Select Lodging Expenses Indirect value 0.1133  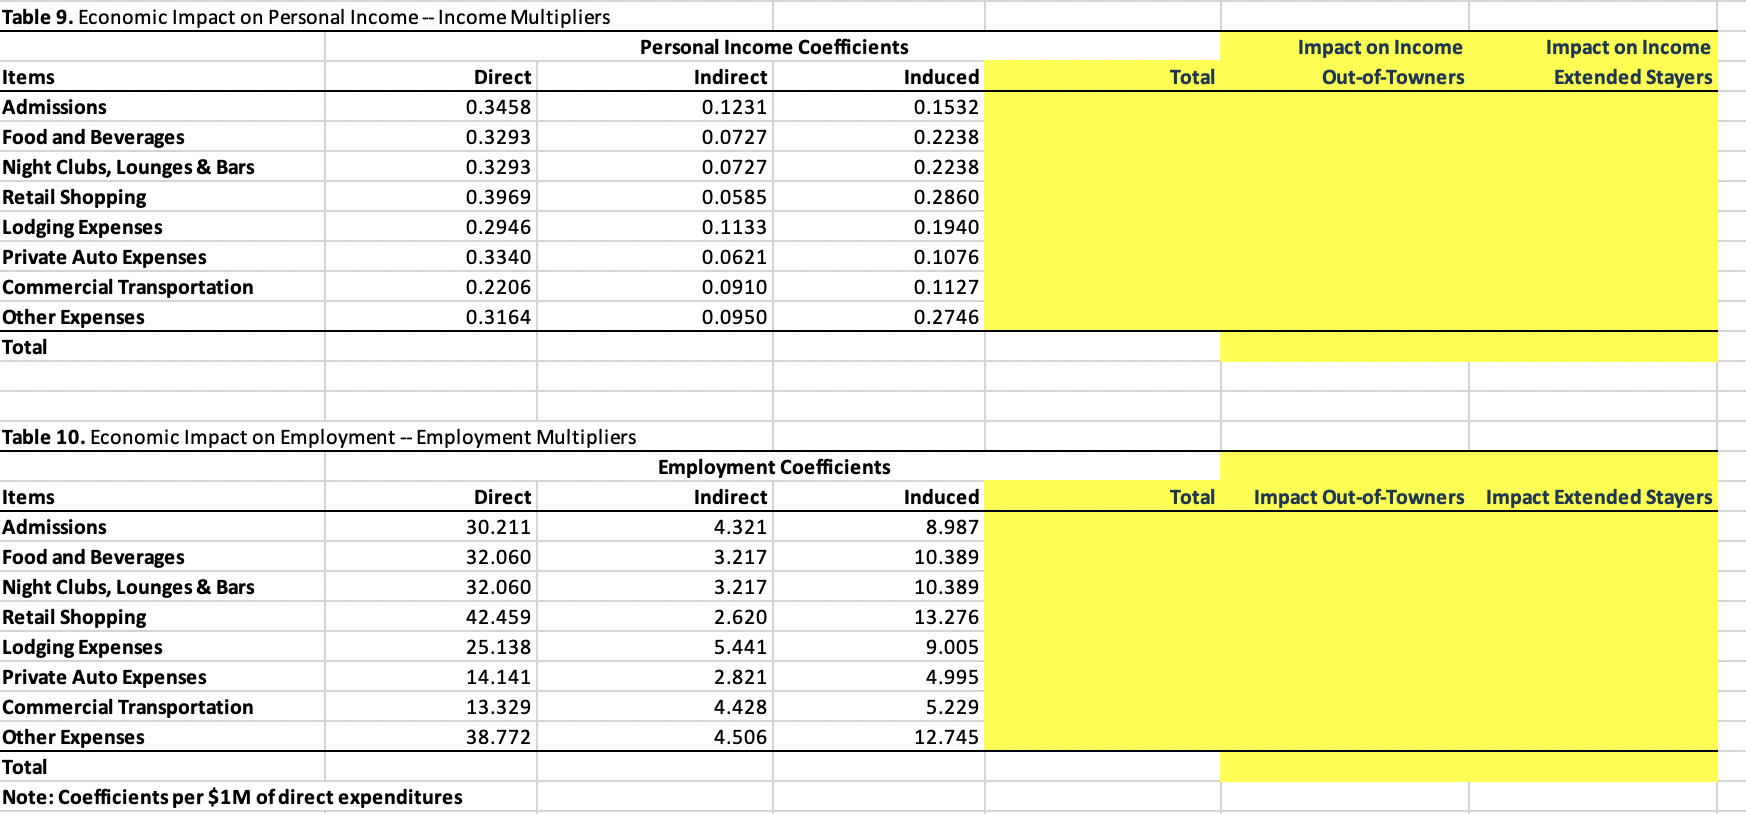point(734,227)
